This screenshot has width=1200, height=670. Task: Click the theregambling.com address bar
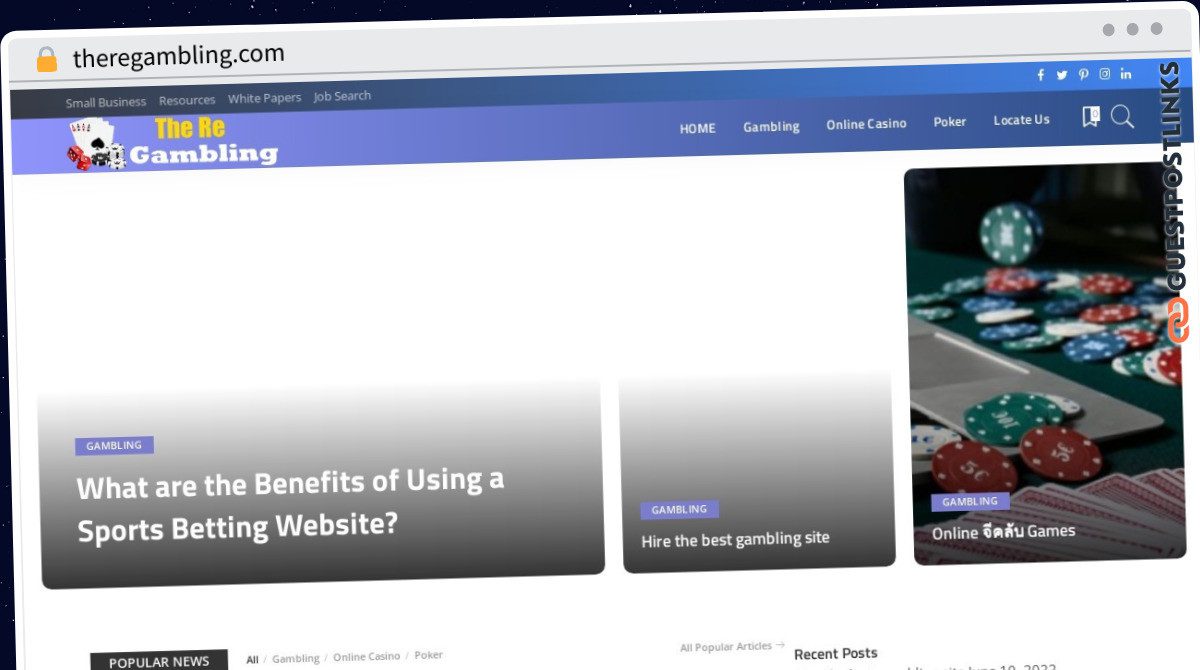179,56
